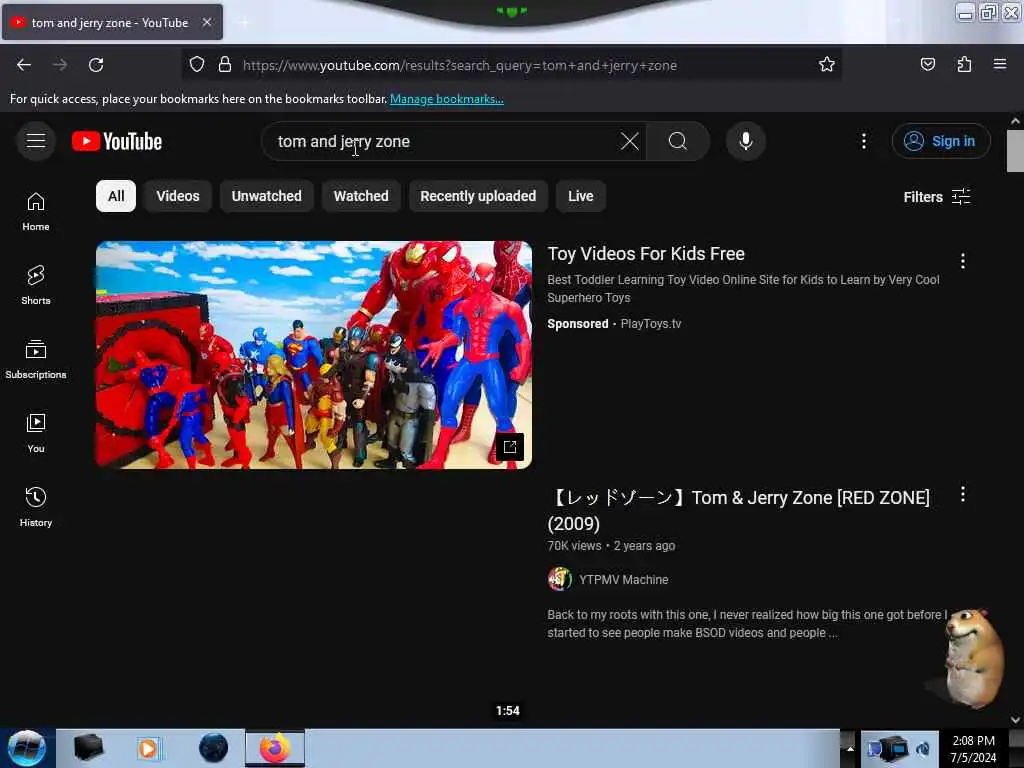Open the Windows Start orb

tap(27, 748)
